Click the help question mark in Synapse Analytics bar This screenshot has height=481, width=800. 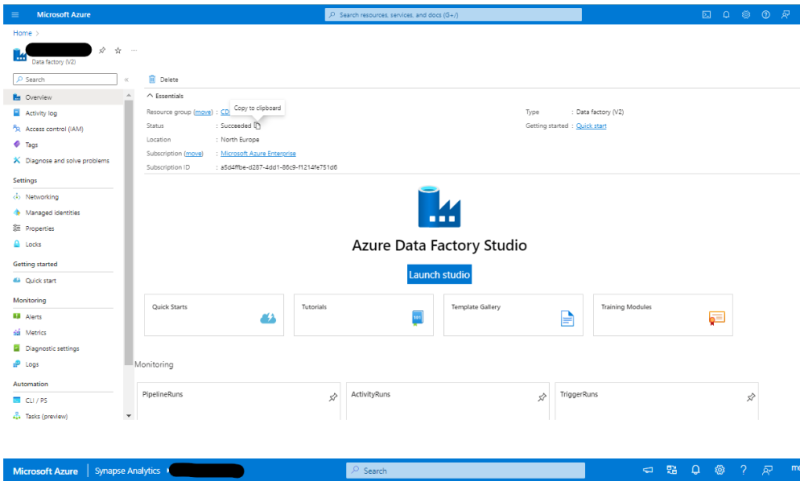[743, 470]
